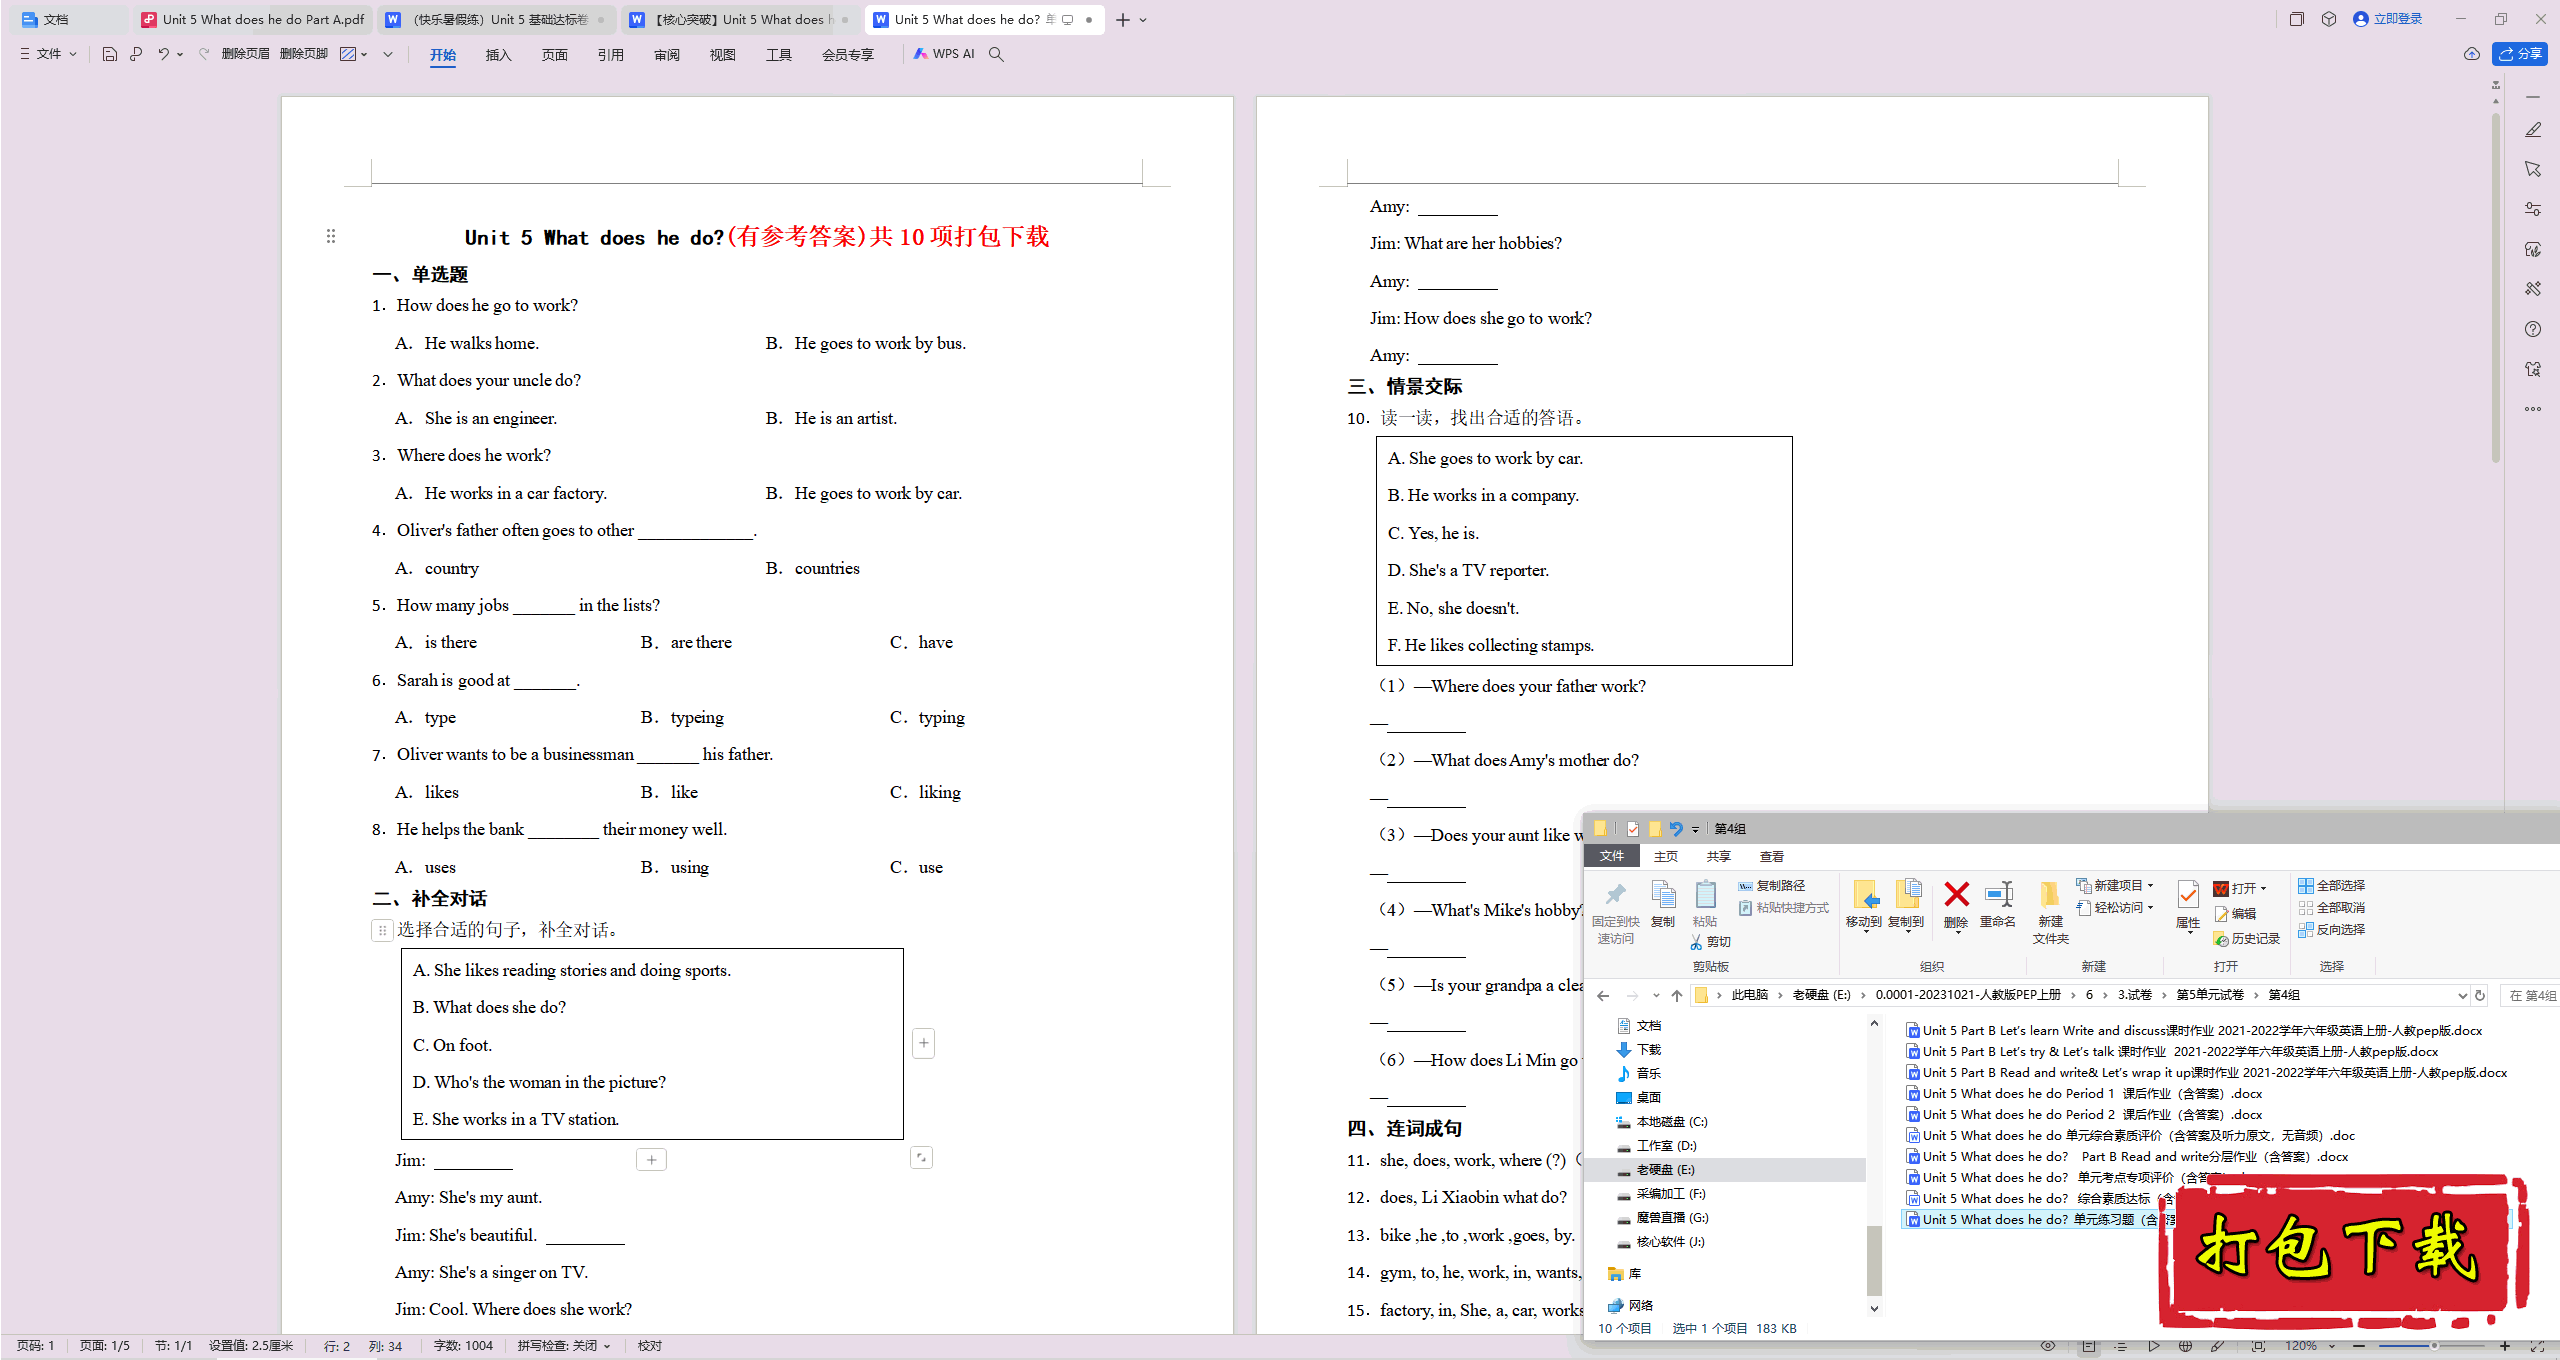
Task: Click Invert Selection in Explorer ribbon
Action: [x=2331, y=930]
